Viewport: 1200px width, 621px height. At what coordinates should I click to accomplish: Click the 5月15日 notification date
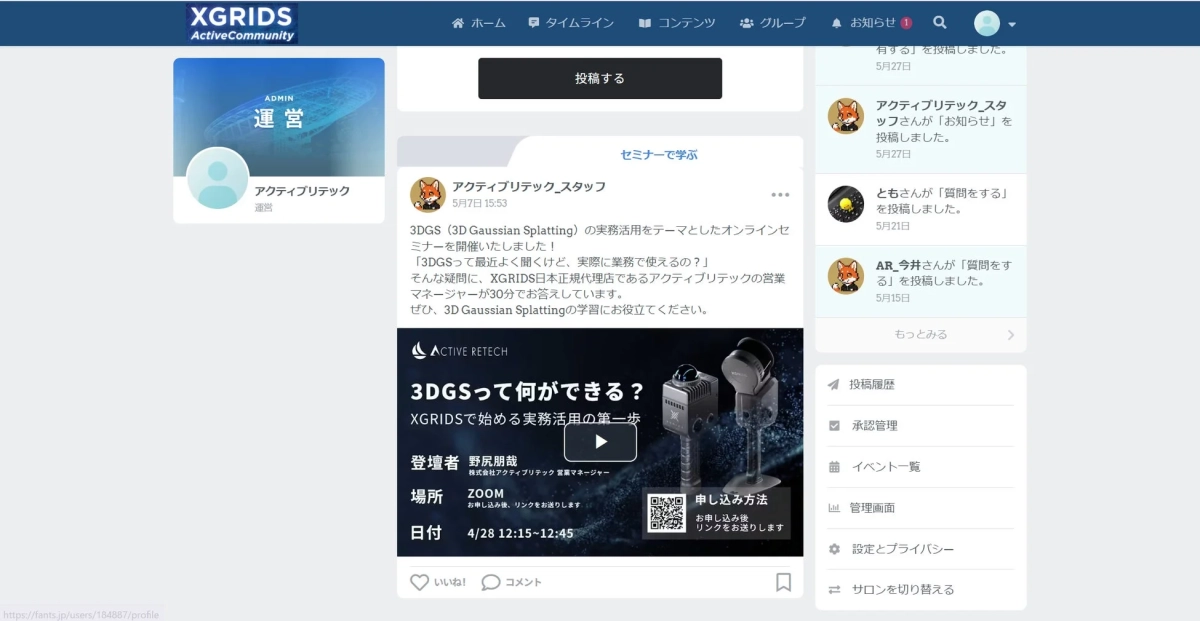click(x=893, y=298)
